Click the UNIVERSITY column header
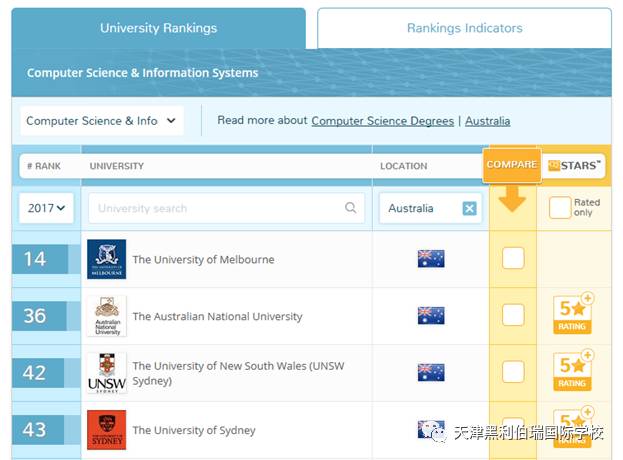Image resolution: width=623 pixels, height=460 pixels. tap(117, 166)
